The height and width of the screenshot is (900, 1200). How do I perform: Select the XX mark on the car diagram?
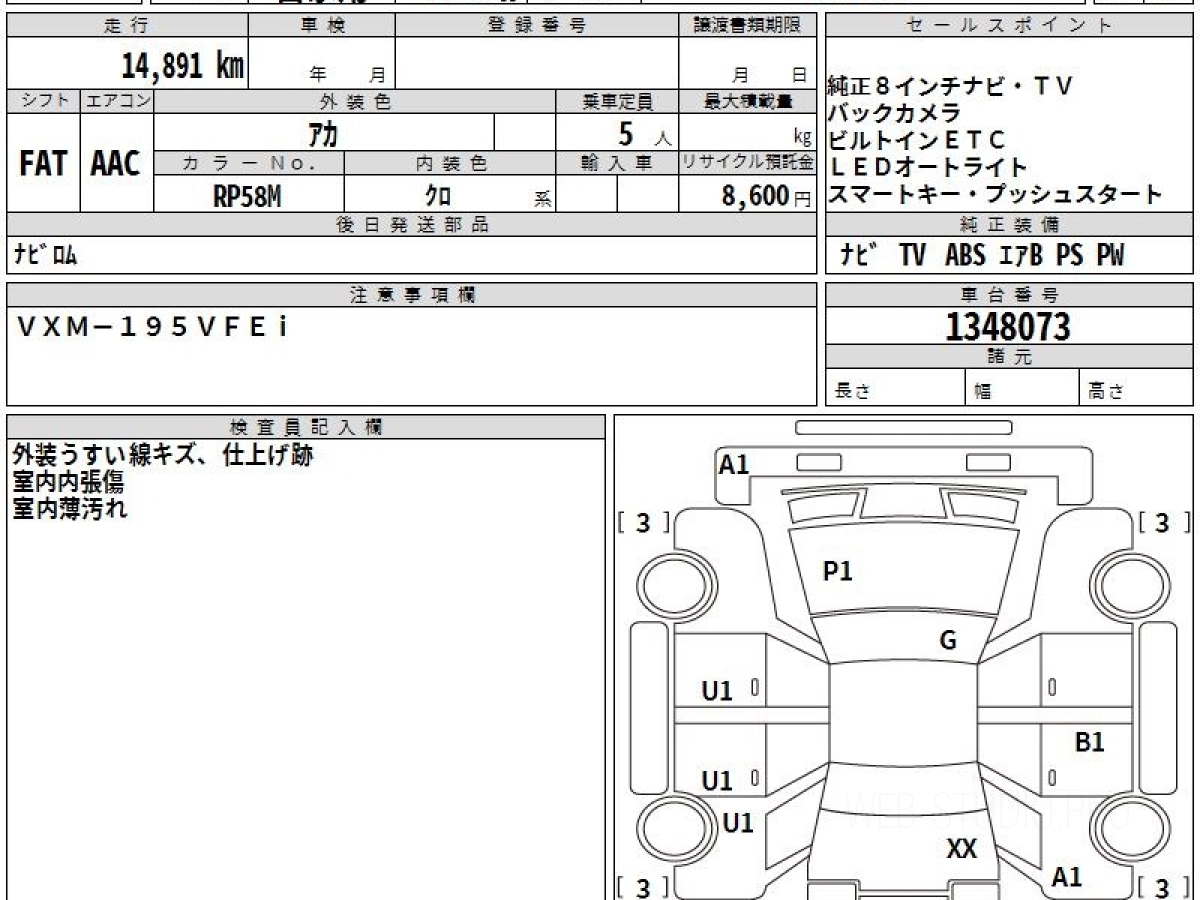click(x=961, y=849)
